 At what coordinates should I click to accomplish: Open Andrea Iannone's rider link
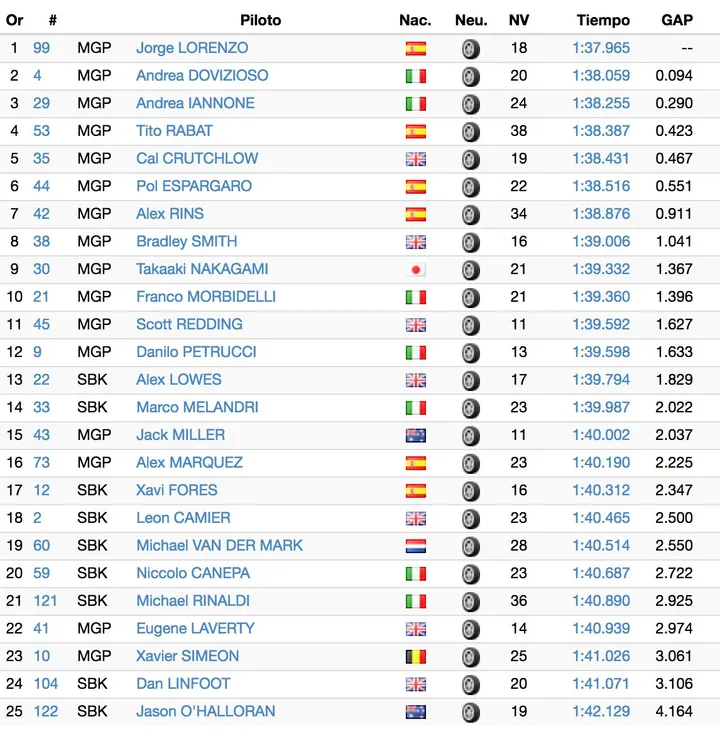[195, 103]
